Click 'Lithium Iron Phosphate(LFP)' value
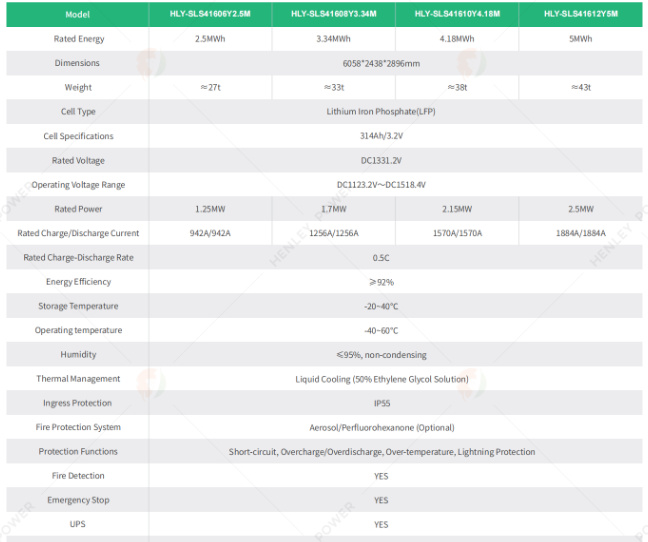The height and width of the screenshot is (542, 648). [x=381, y=112]
